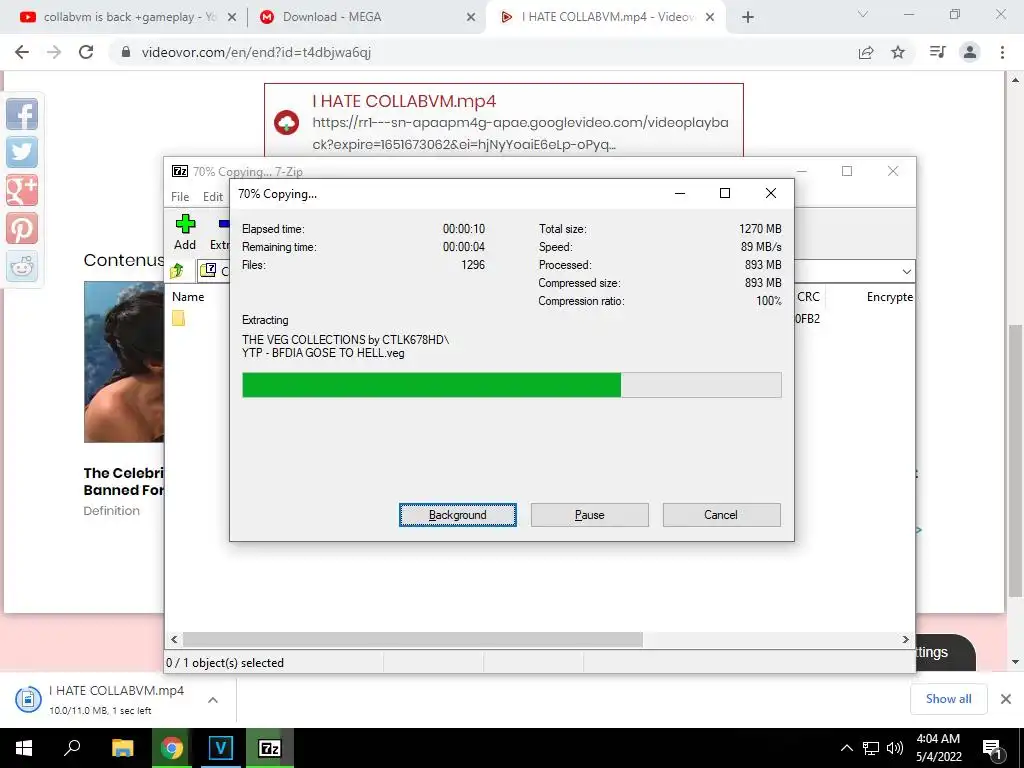
Task: Click the network tray icon
Action: [871, 748]
